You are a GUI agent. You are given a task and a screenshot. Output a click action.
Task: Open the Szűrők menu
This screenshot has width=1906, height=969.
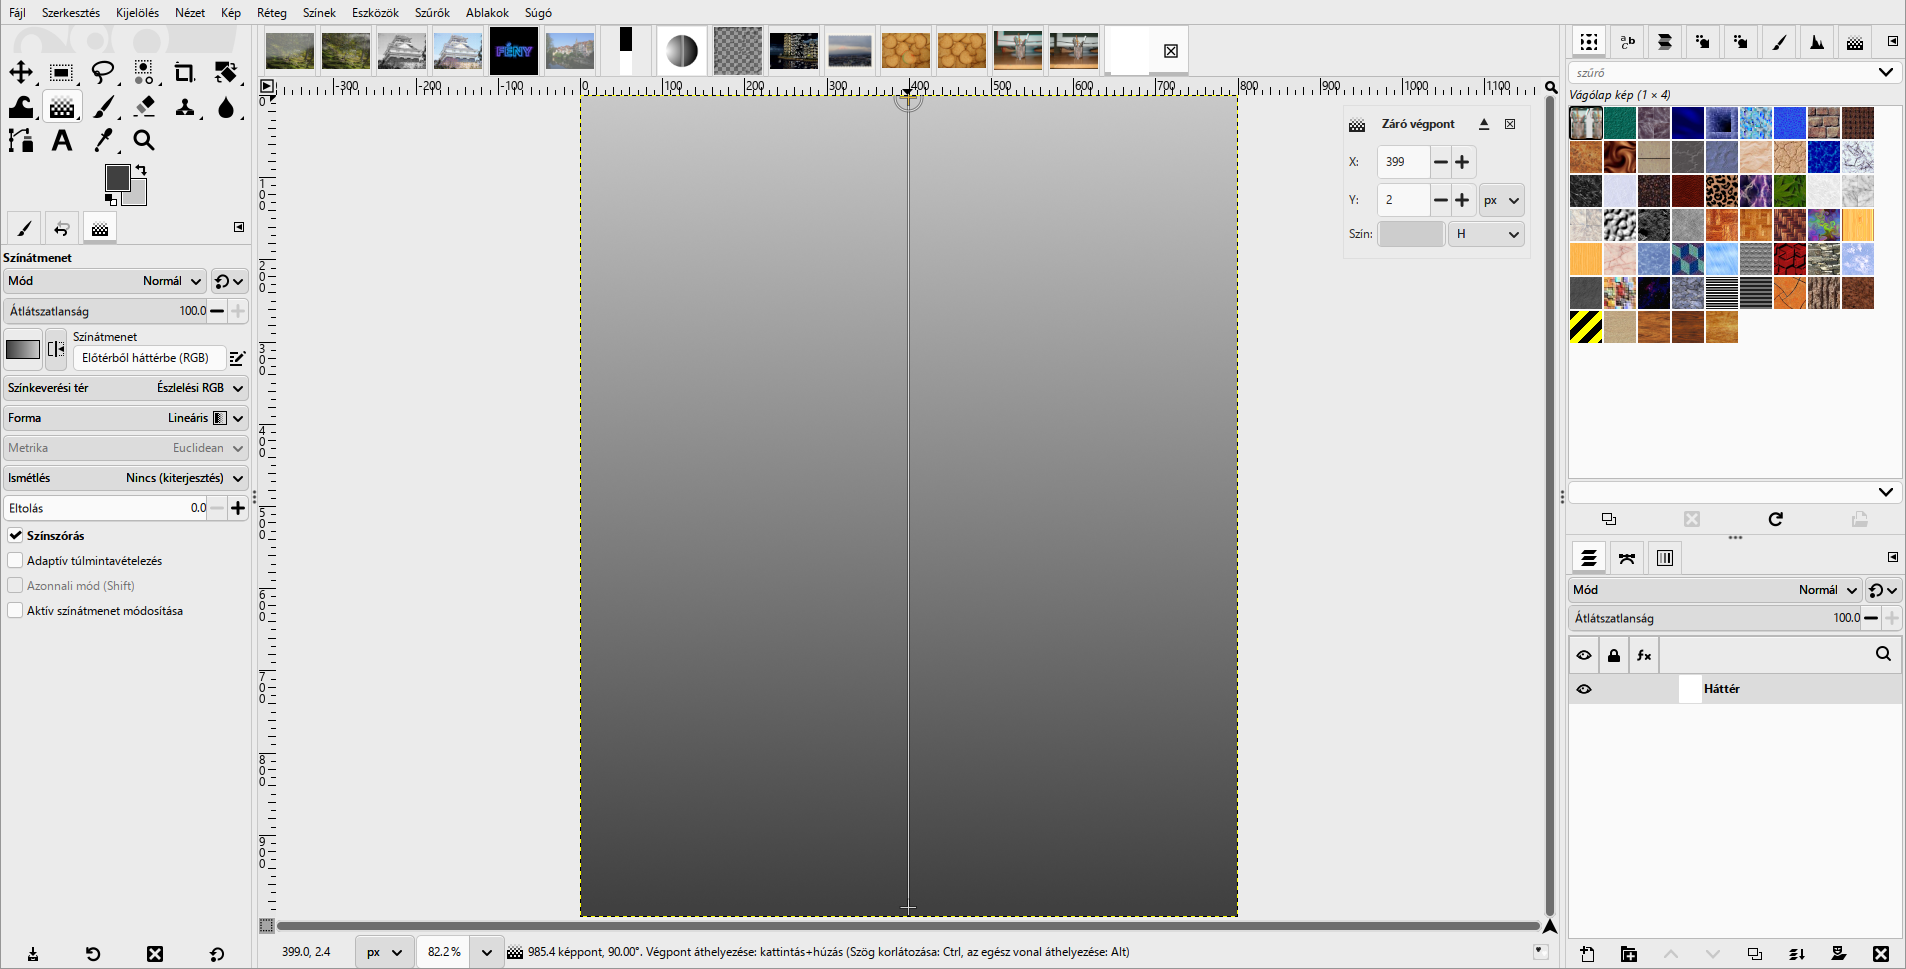tap(432, 13)
